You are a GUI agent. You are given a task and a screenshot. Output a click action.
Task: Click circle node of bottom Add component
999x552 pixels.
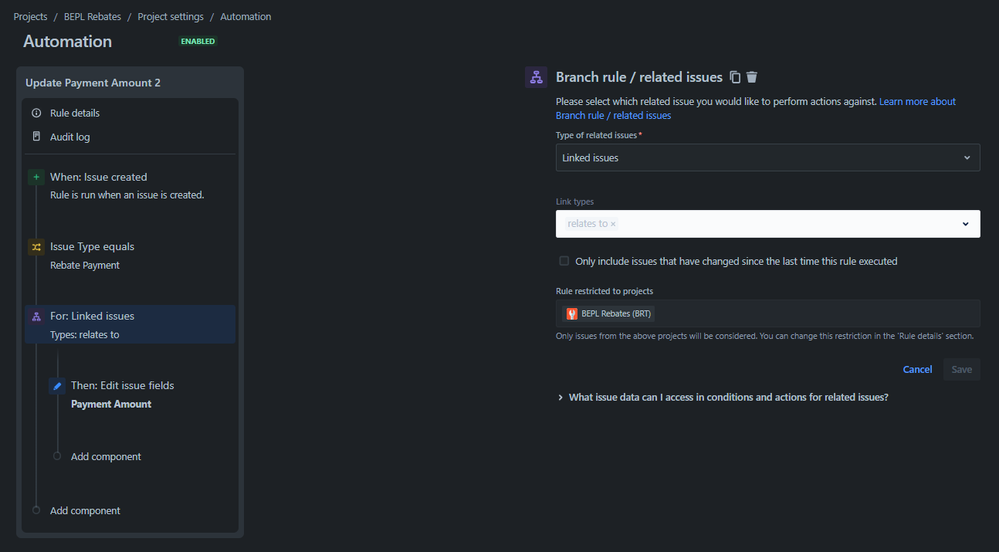coord(36,510)
